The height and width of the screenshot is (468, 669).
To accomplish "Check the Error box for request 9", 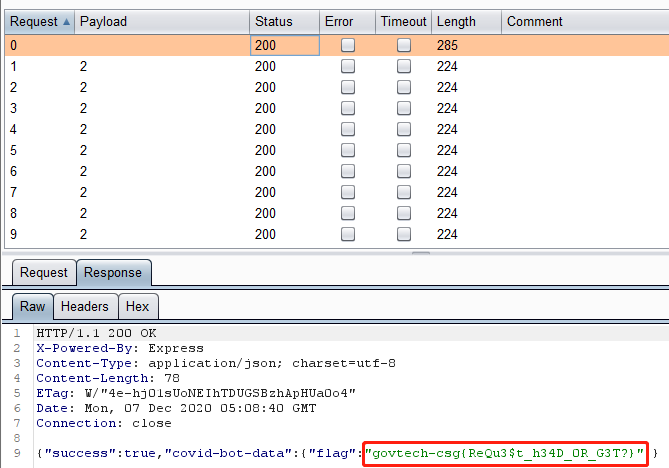I will tap(348, 234).
